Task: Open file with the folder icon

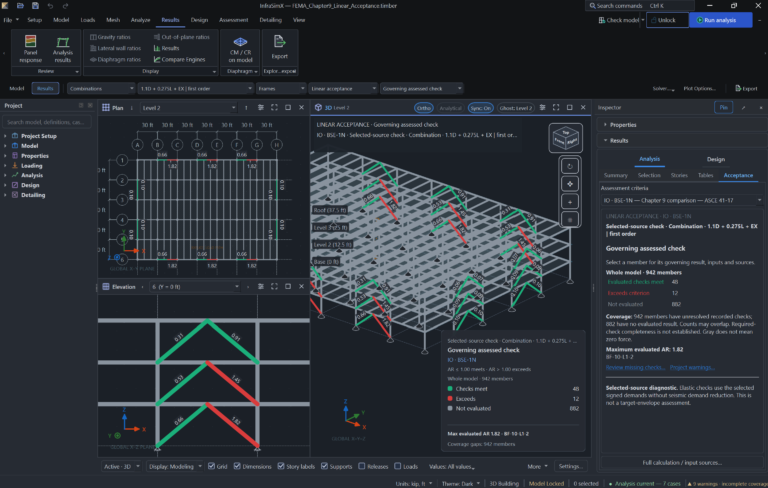Action: 20,6
